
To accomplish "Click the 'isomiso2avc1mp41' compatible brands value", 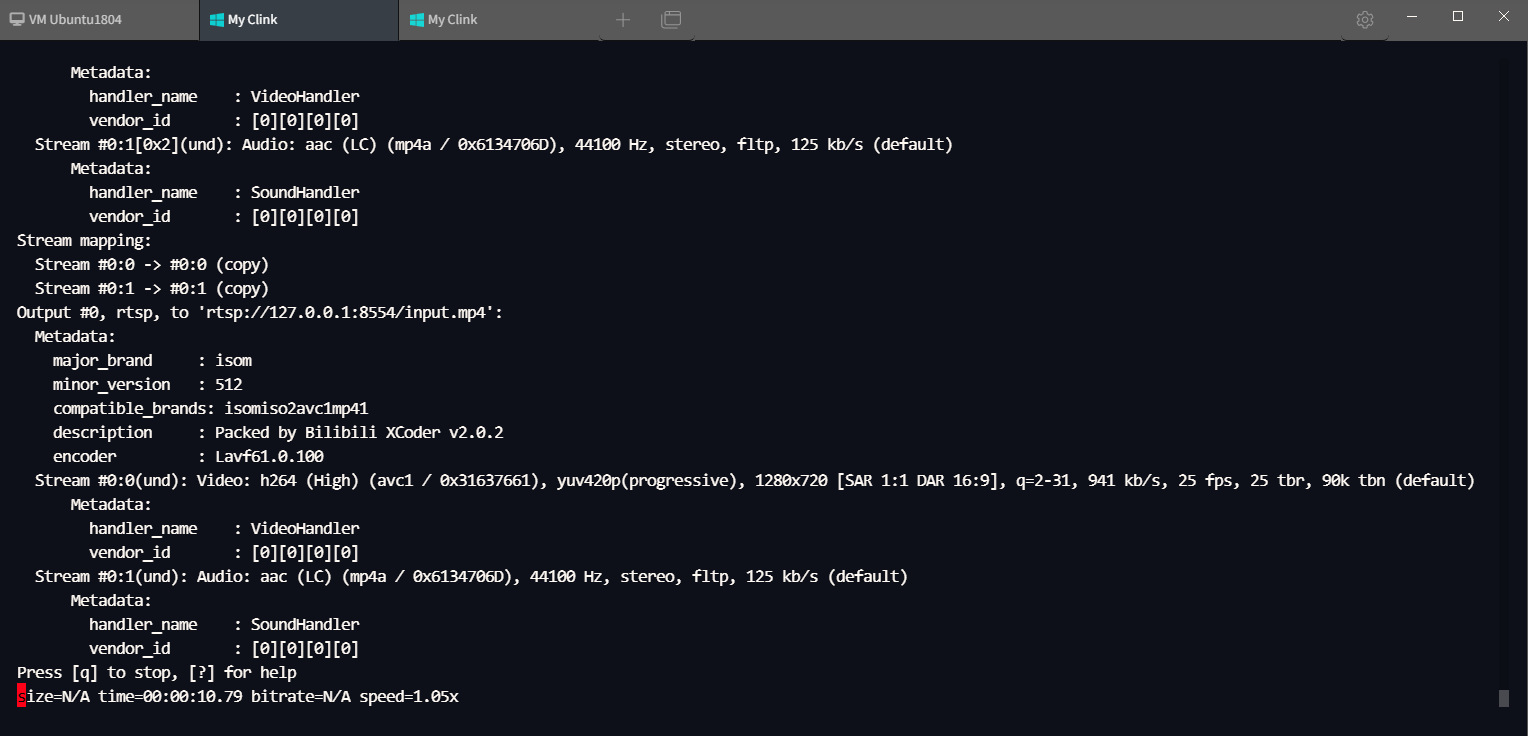I will point(296,408).
